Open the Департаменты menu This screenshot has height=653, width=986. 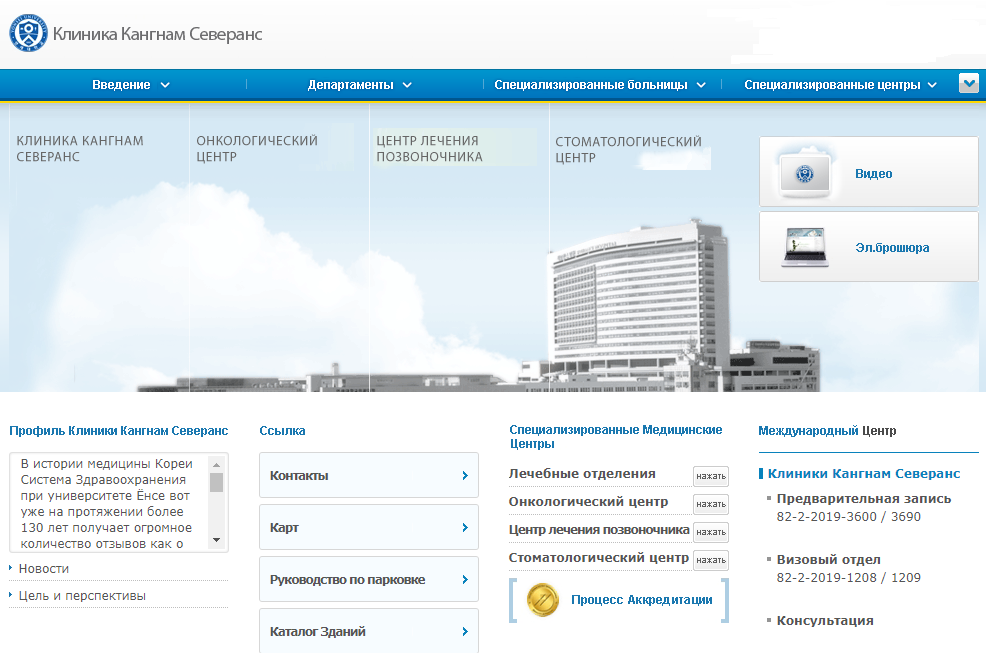350,85
